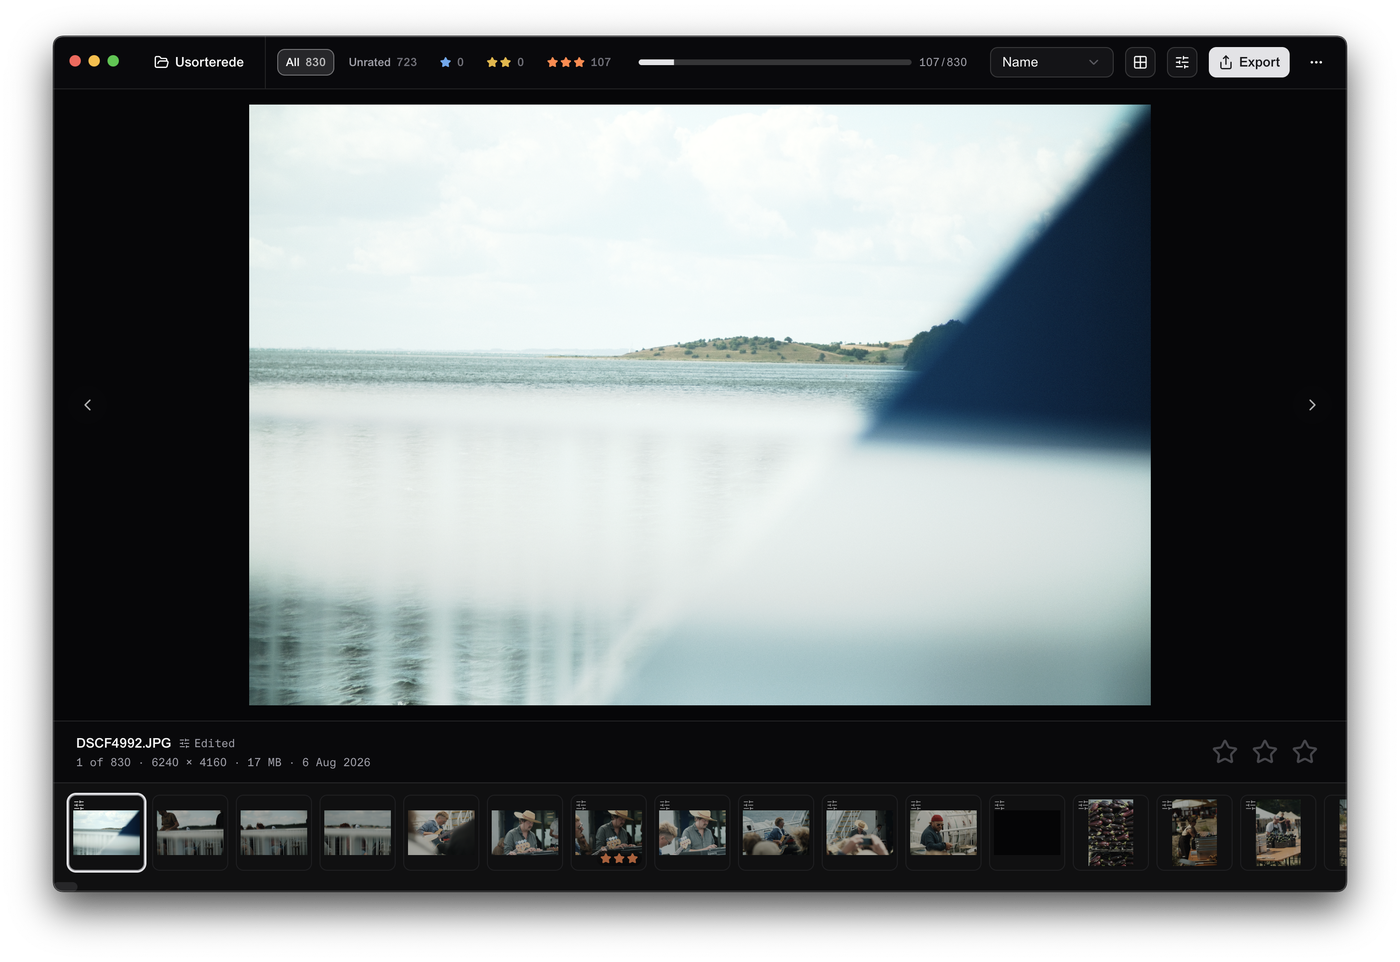Go to next photo arrow
Viewport: 1400px width, 962px height.
click(1312, 405)
